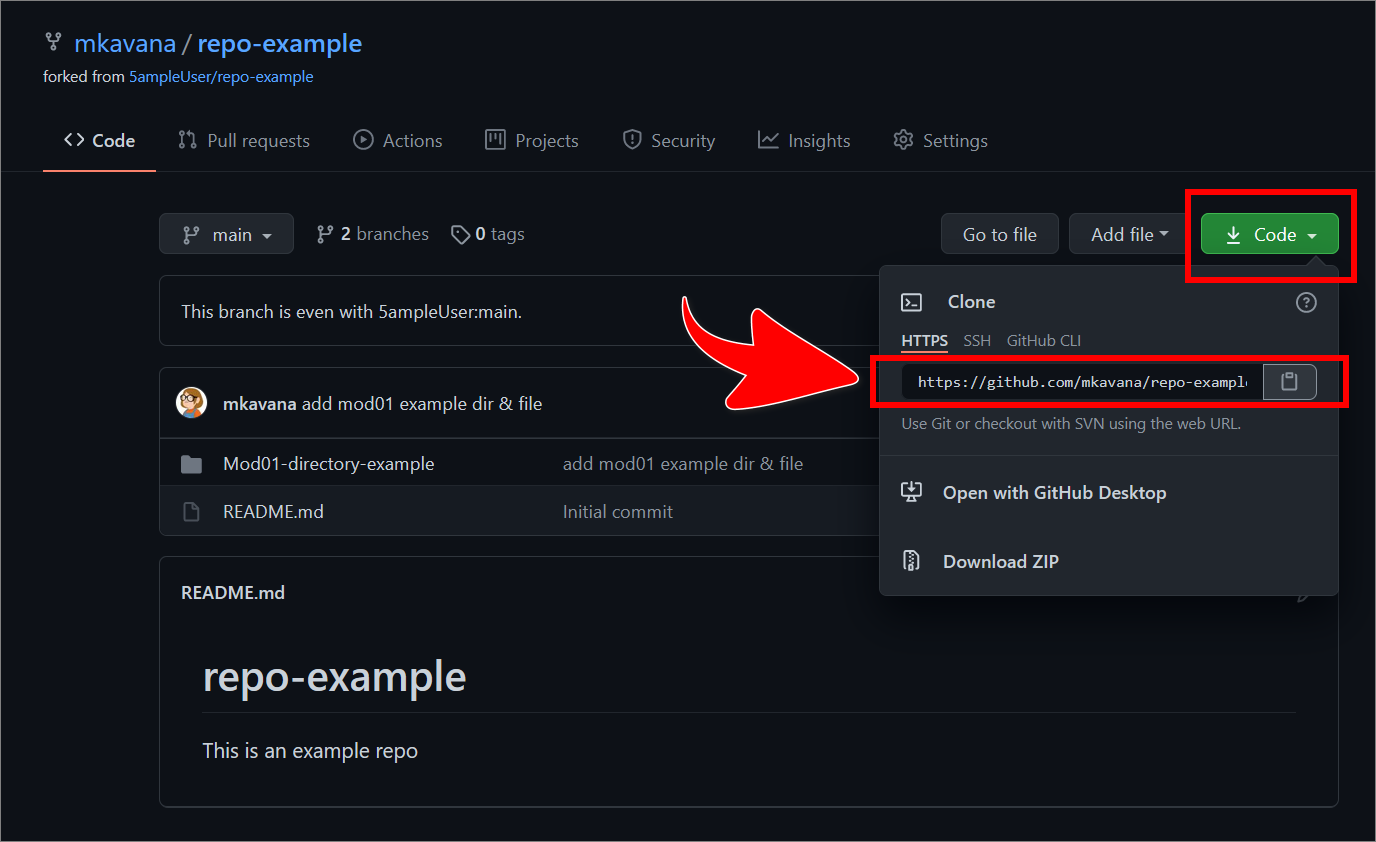This screenshot has width=1376, height=842.
Task: Select the GitHub CLI clone option
Action: (x=1044, y=341)
